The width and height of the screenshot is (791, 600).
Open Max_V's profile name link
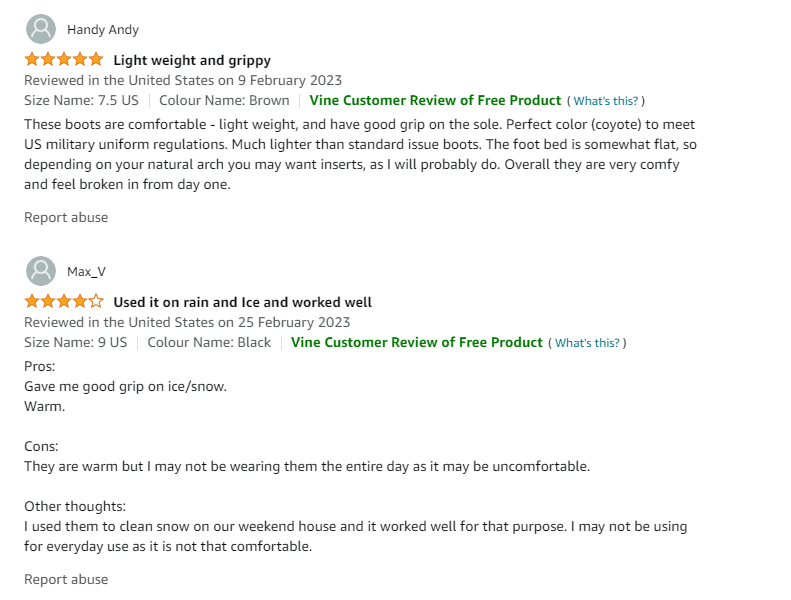click(86, 272)
